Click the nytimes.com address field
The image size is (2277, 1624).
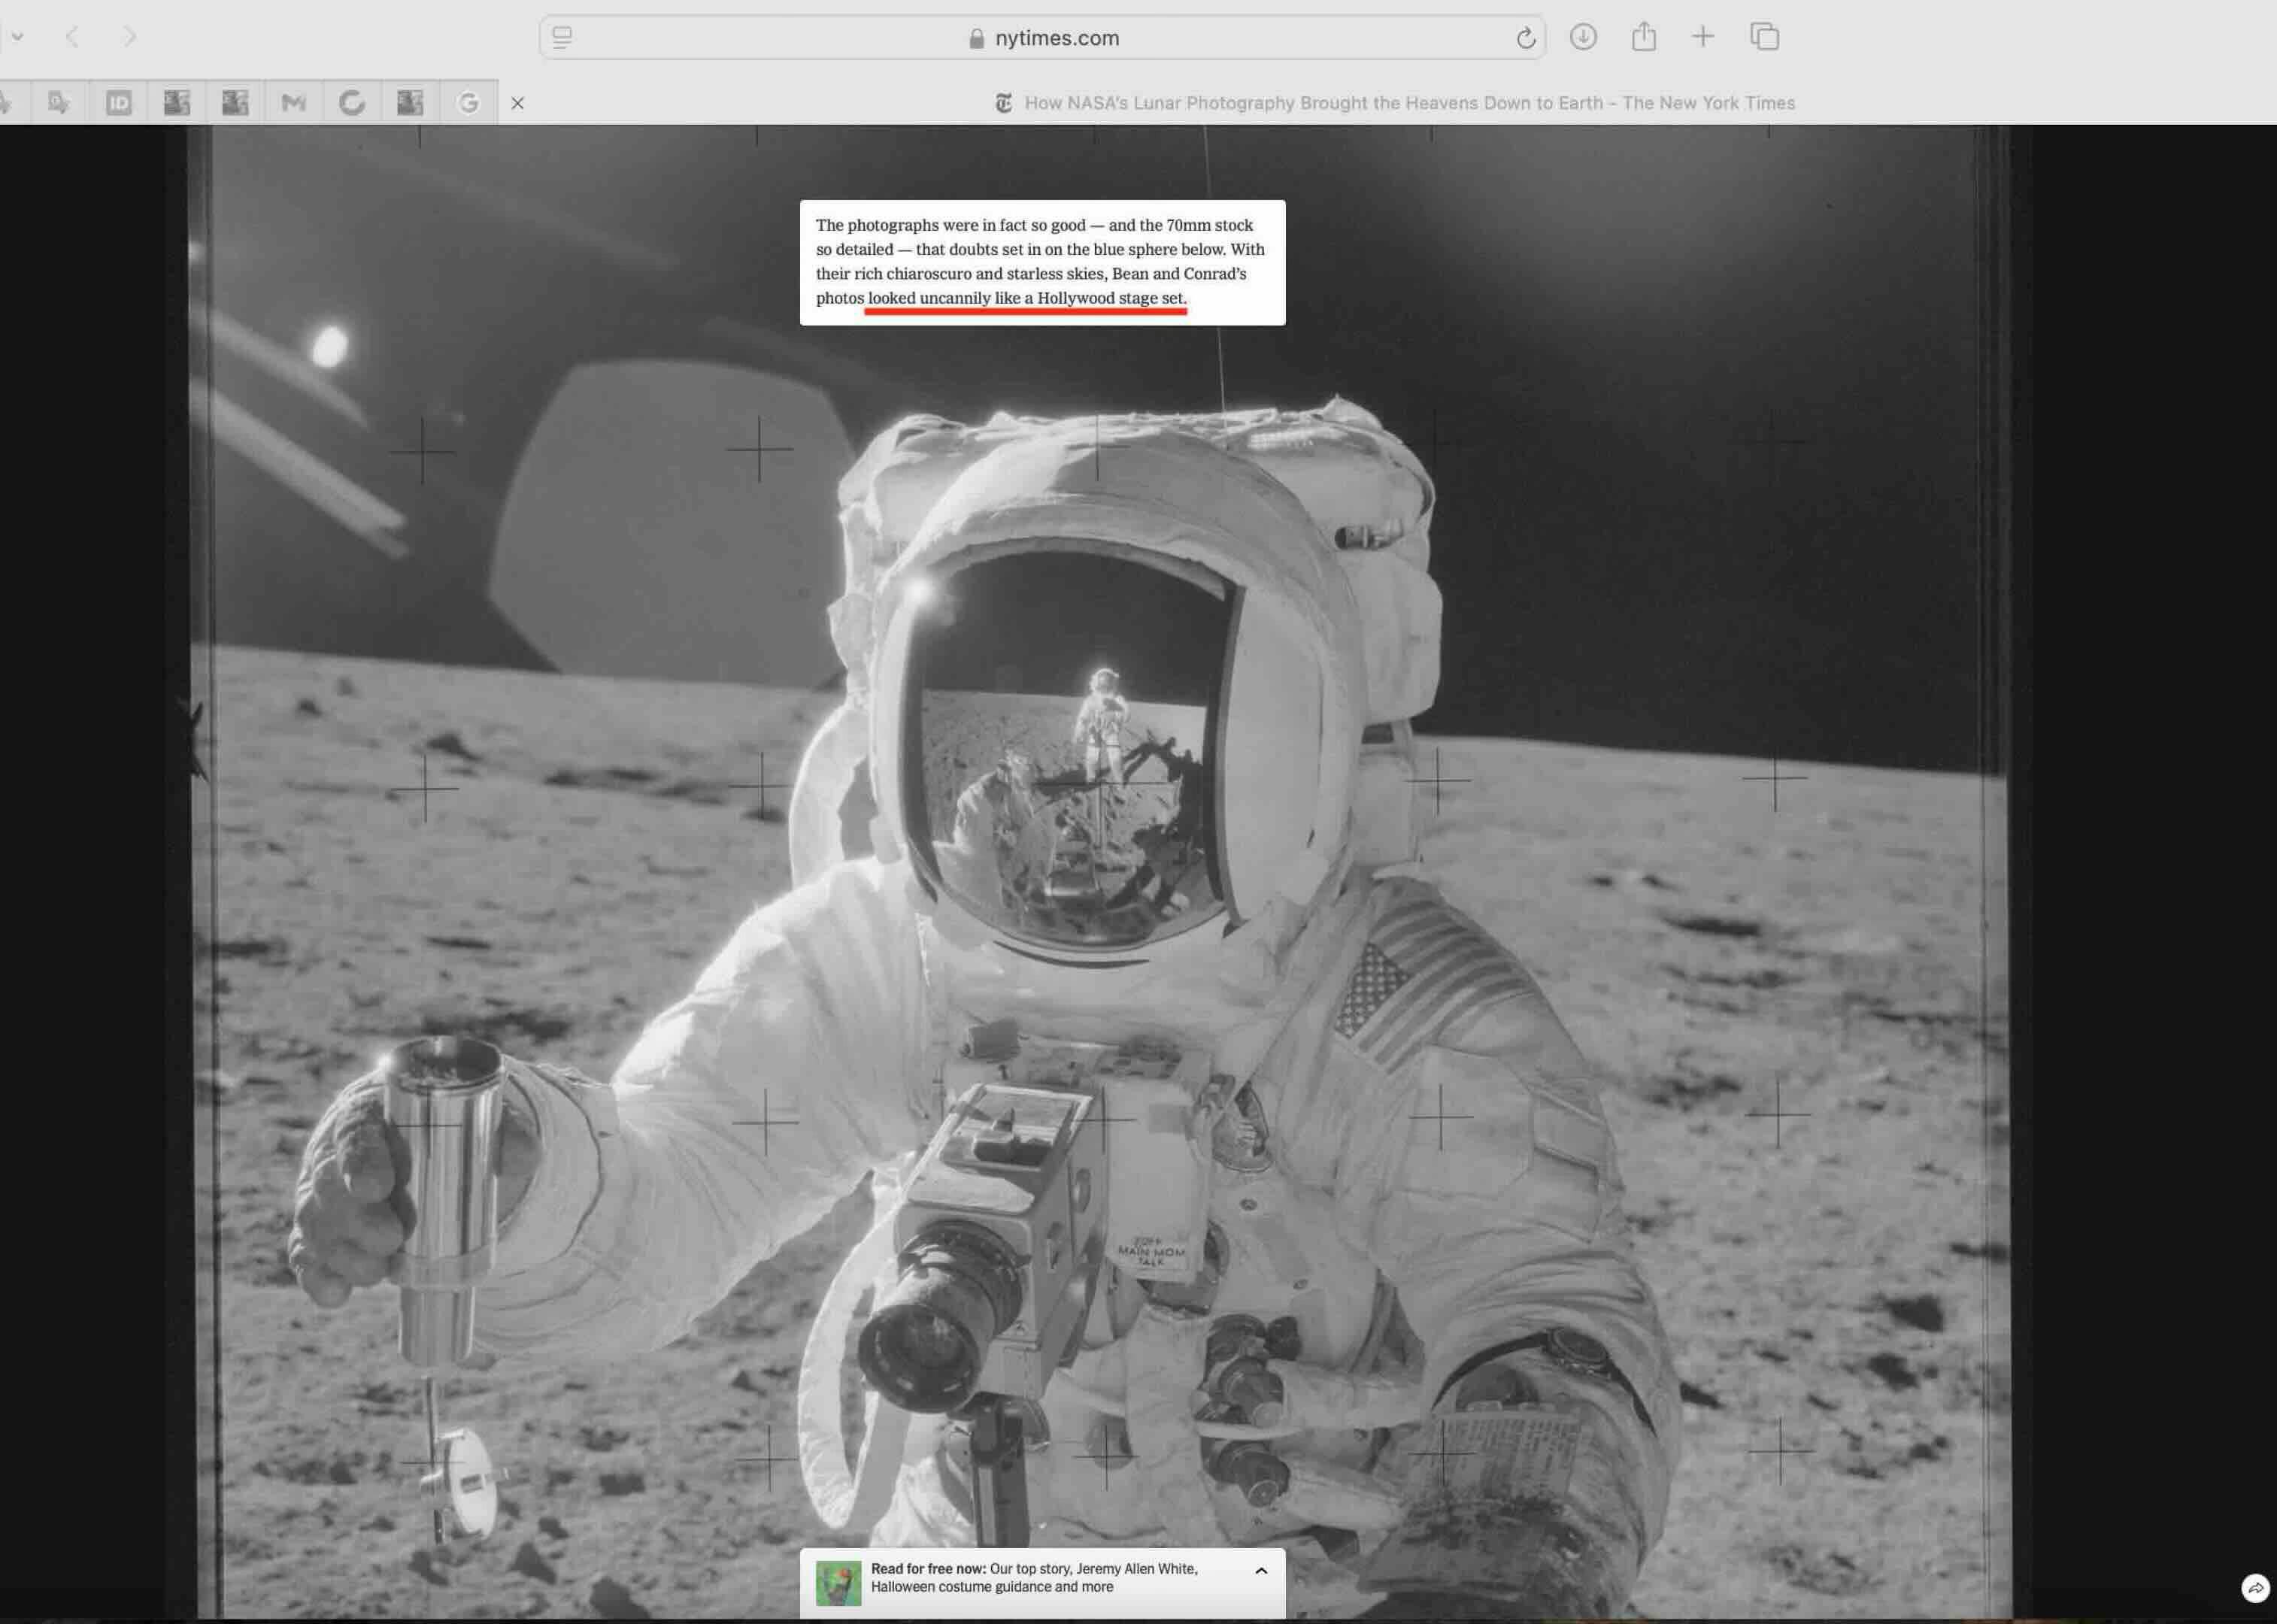[x=1056, y=38]
